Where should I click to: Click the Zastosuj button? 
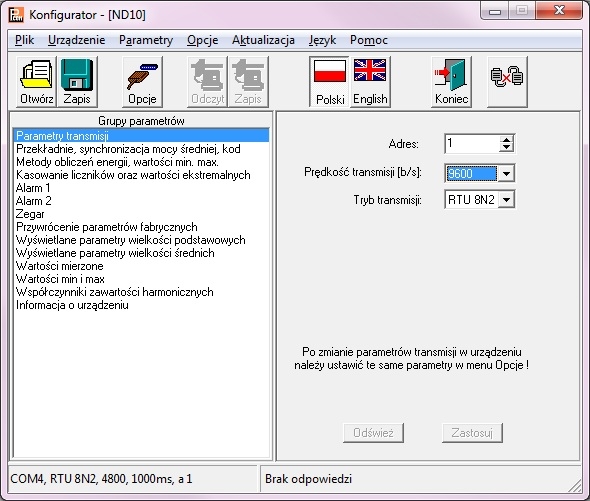(472, 433)
